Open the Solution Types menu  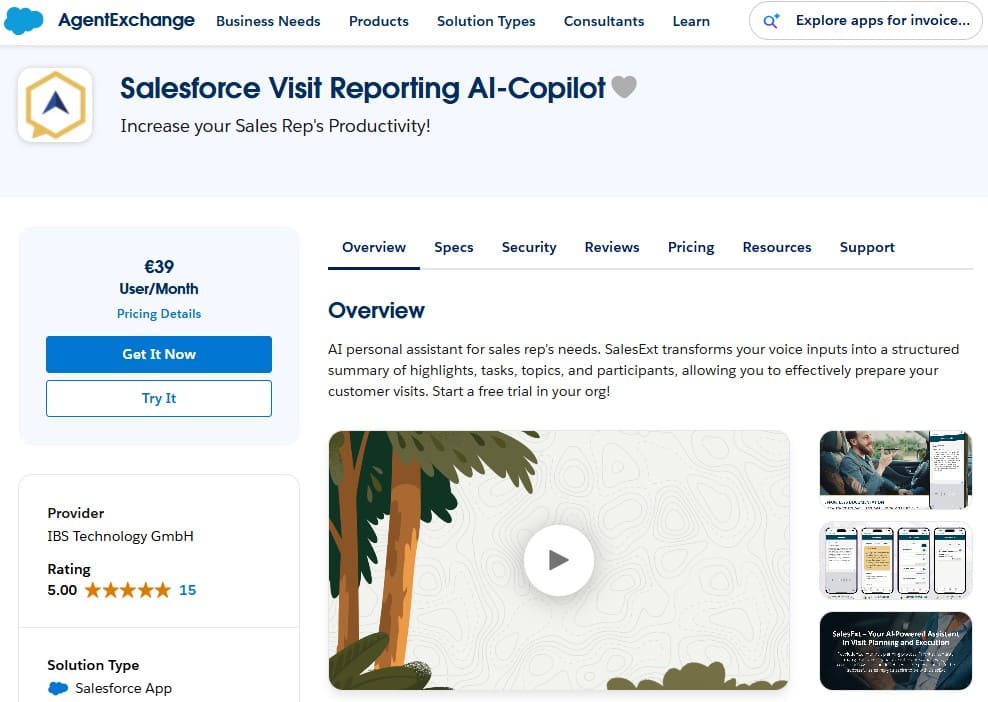pyautogui.click(x=486, y=21)
